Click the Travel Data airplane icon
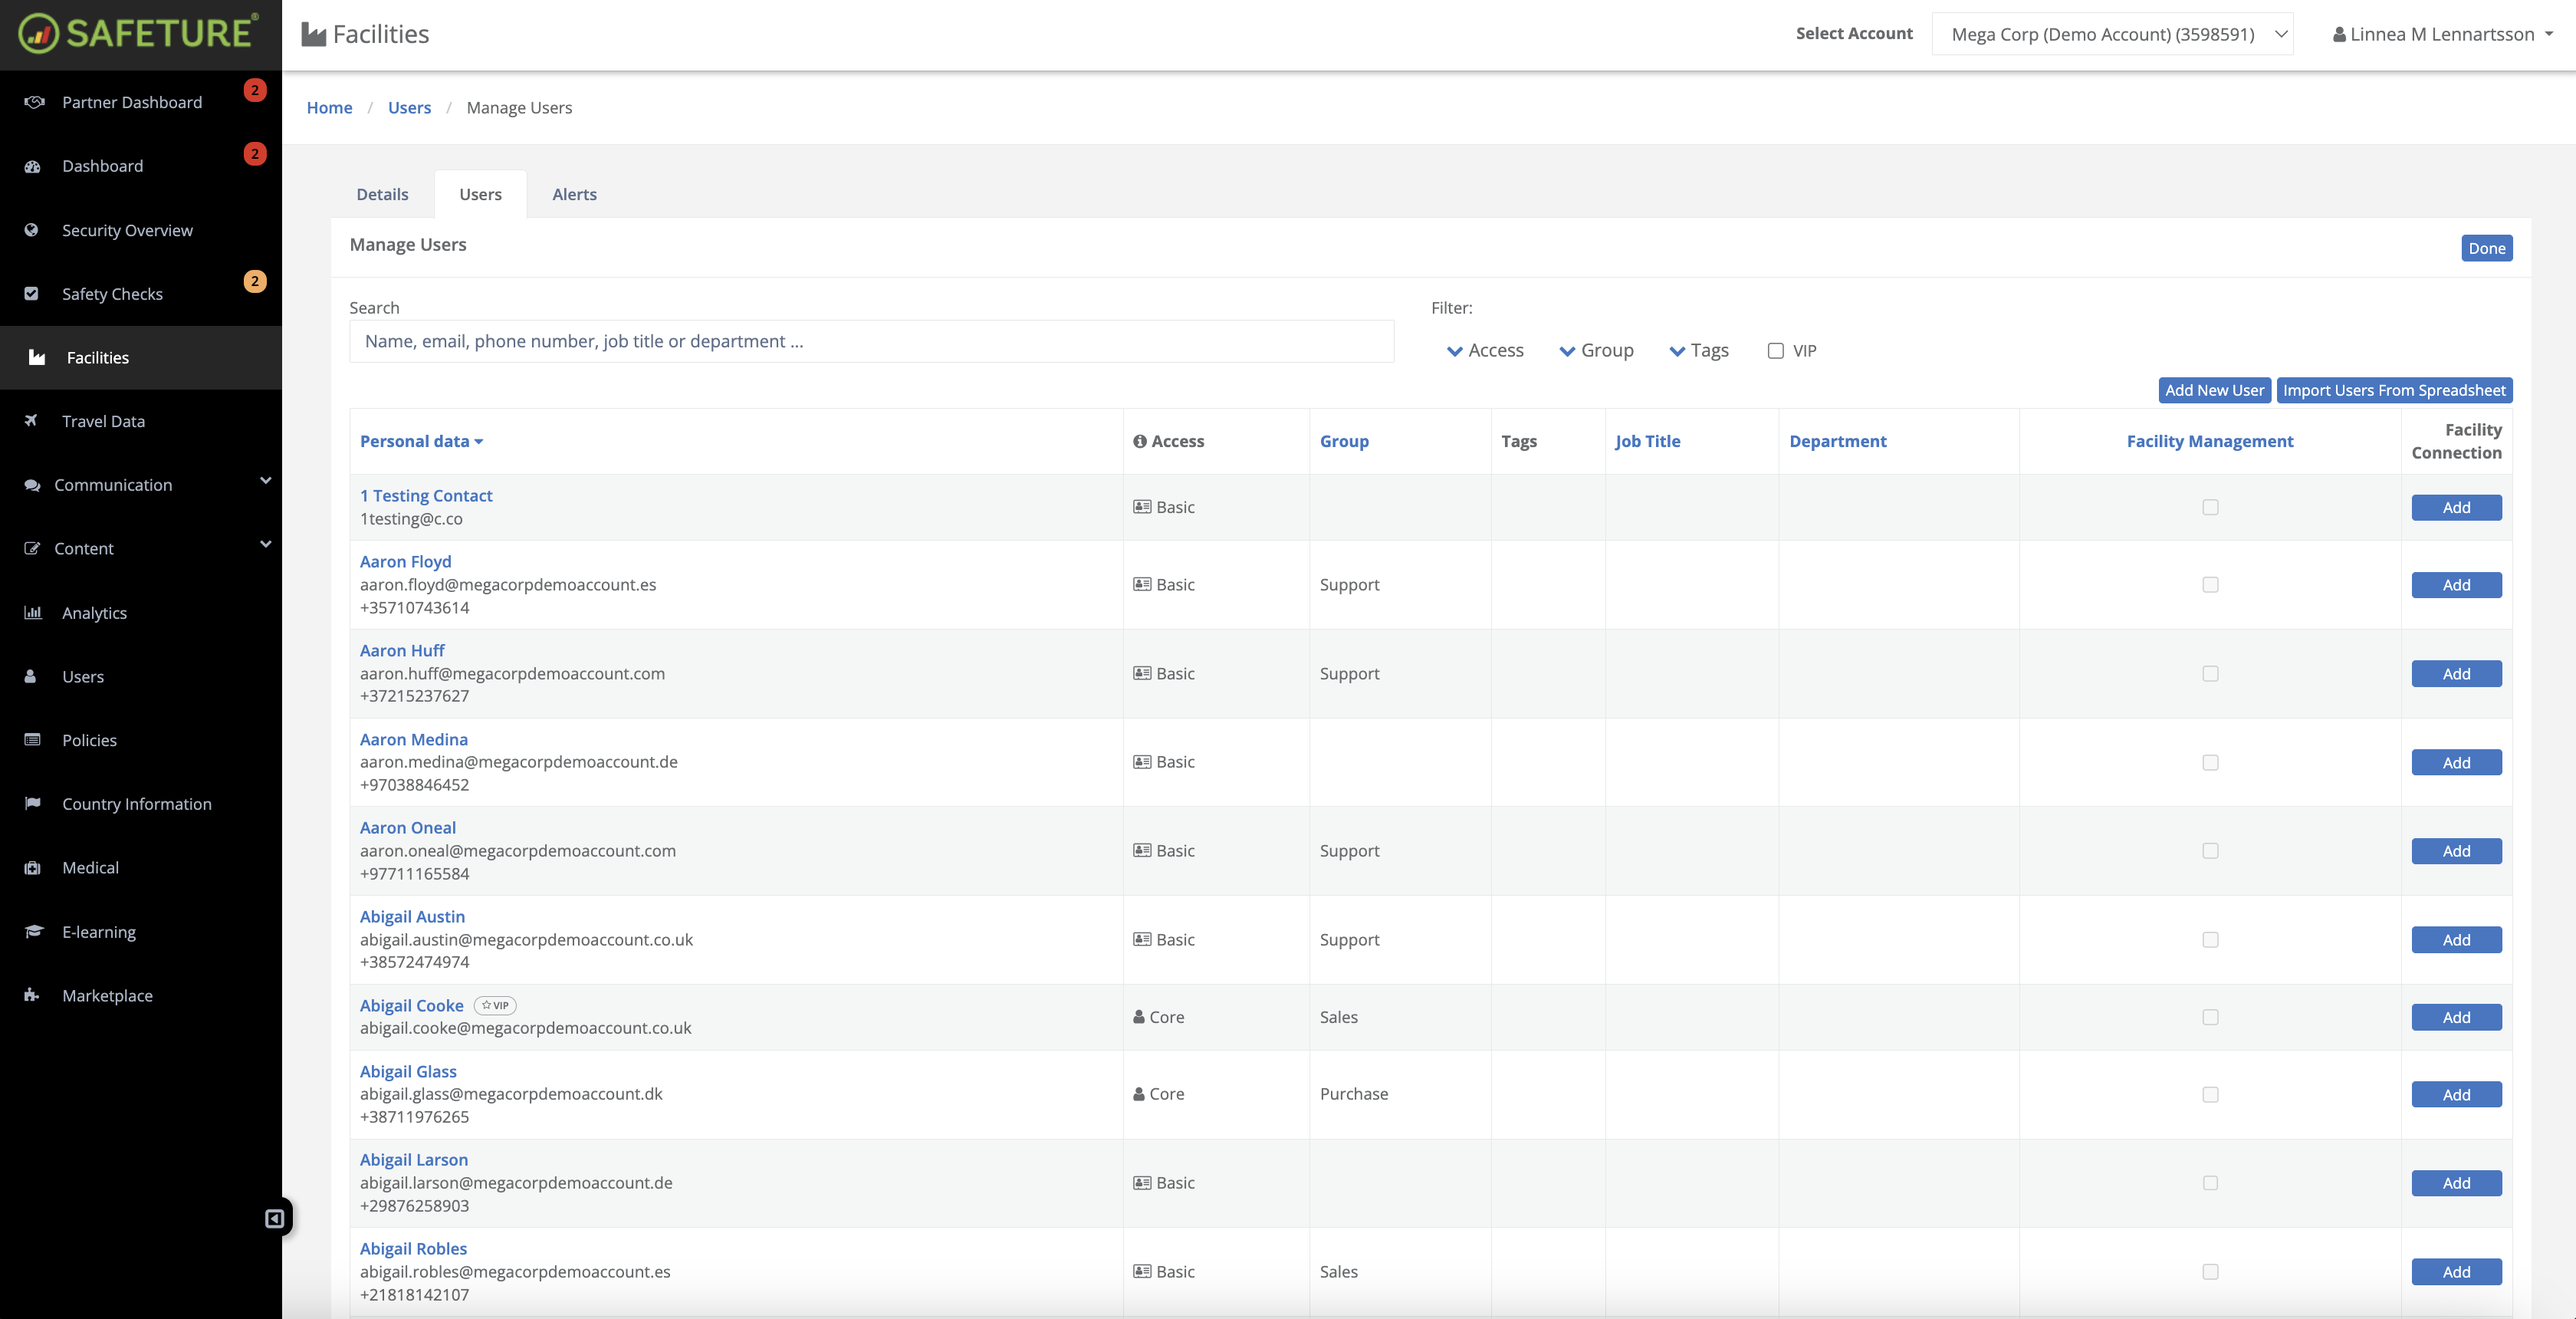 pyautogui.click(x=32, y=421)
